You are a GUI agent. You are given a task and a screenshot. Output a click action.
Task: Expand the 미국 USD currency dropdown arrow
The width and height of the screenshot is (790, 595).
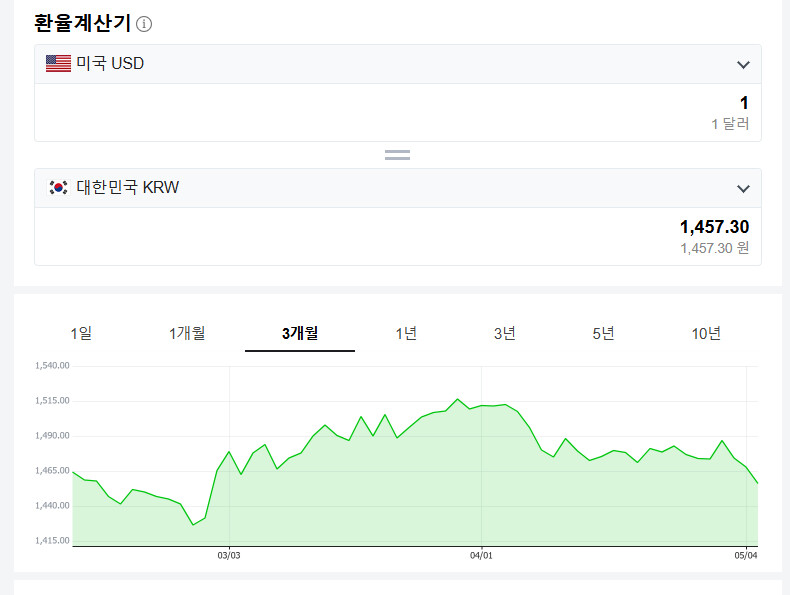click(x=743, y=64)
